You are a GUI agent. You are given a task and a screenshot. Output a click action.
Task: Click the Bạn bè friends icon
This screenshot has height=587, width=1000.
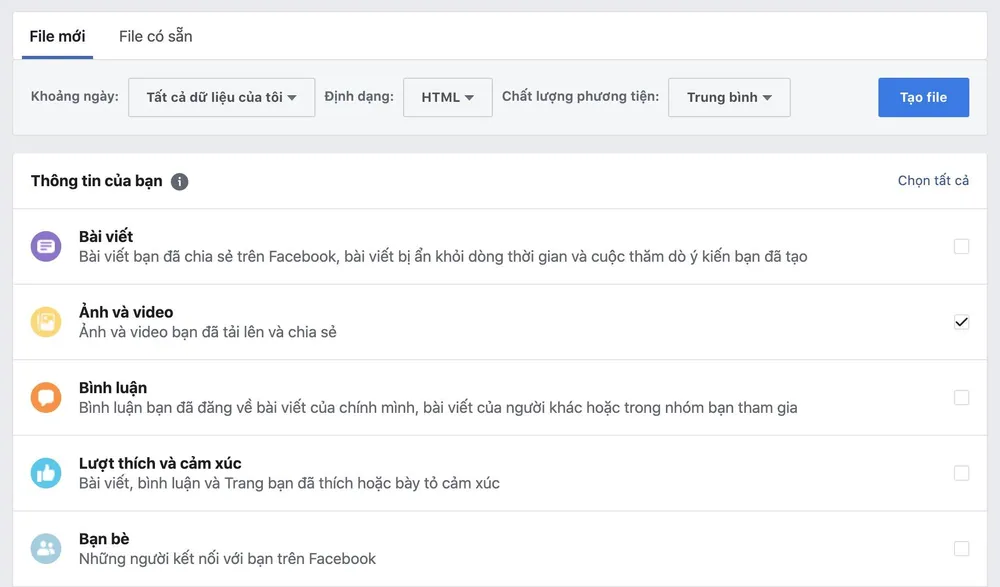point(46,548)
